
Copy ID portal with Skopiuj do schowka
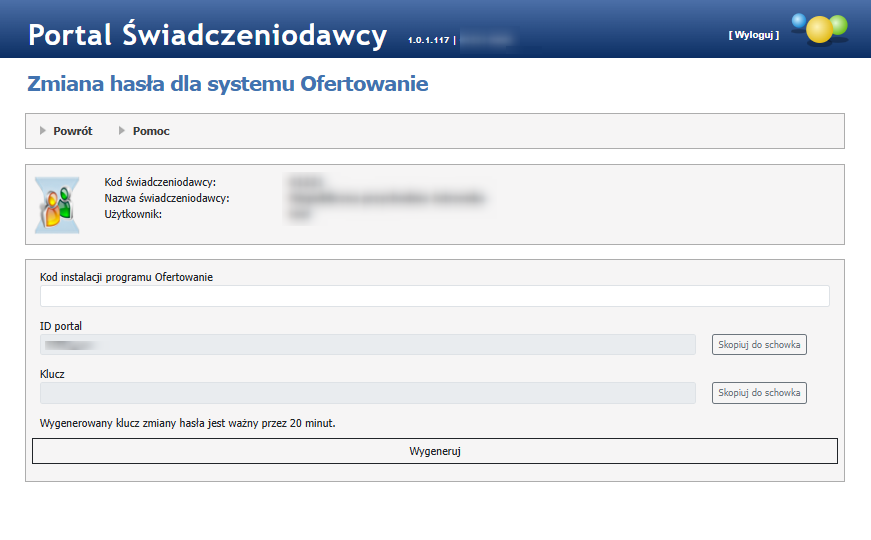(759, 344)
